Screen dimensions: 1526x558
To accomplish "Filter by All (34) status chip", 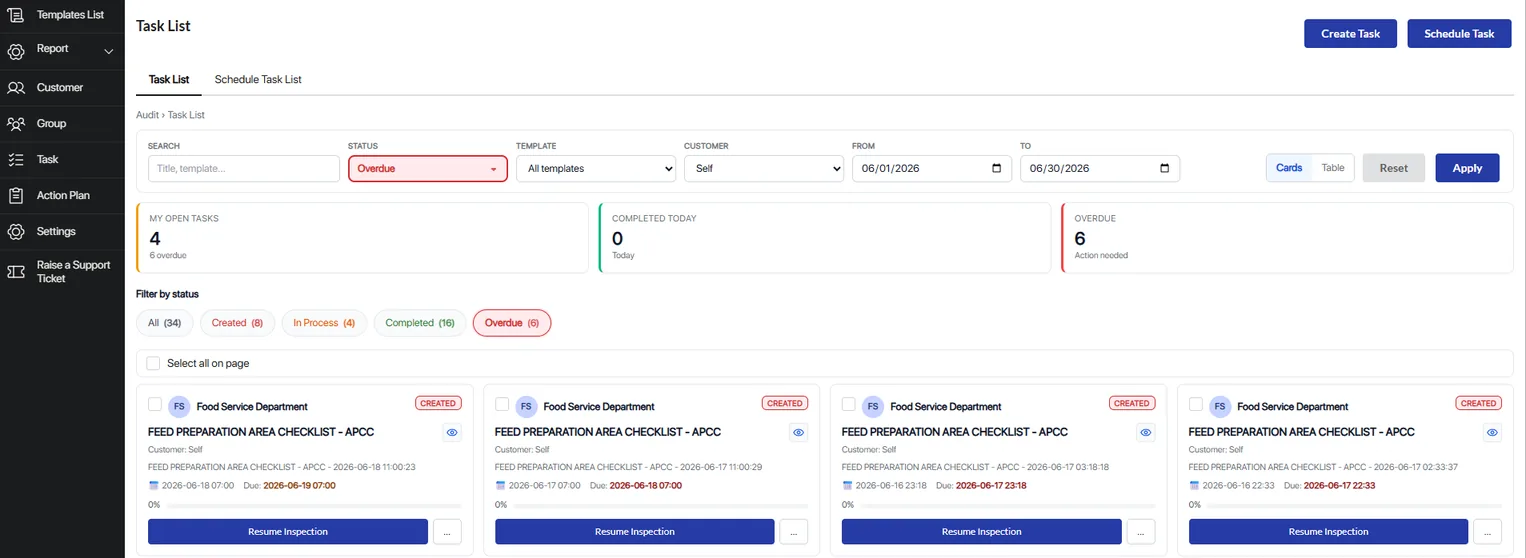I will tap(164, 323).
